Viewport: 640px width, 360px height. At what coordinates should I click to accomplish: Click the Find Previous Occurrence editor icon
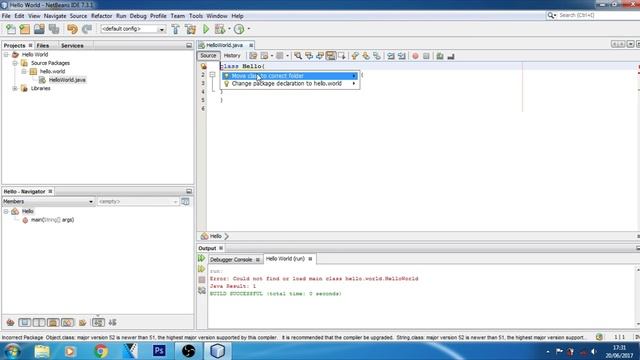(x=309, y=56)
